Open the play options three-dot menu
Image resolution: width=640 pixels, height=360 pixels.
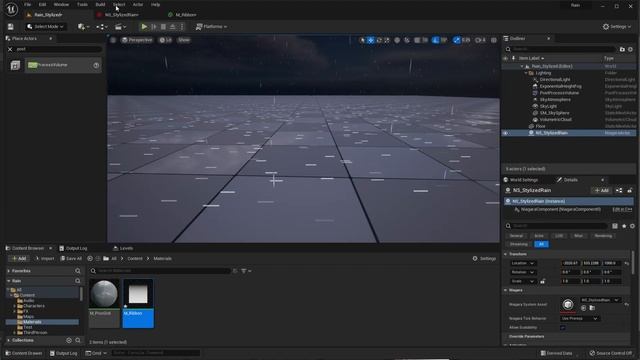point(182,27)
